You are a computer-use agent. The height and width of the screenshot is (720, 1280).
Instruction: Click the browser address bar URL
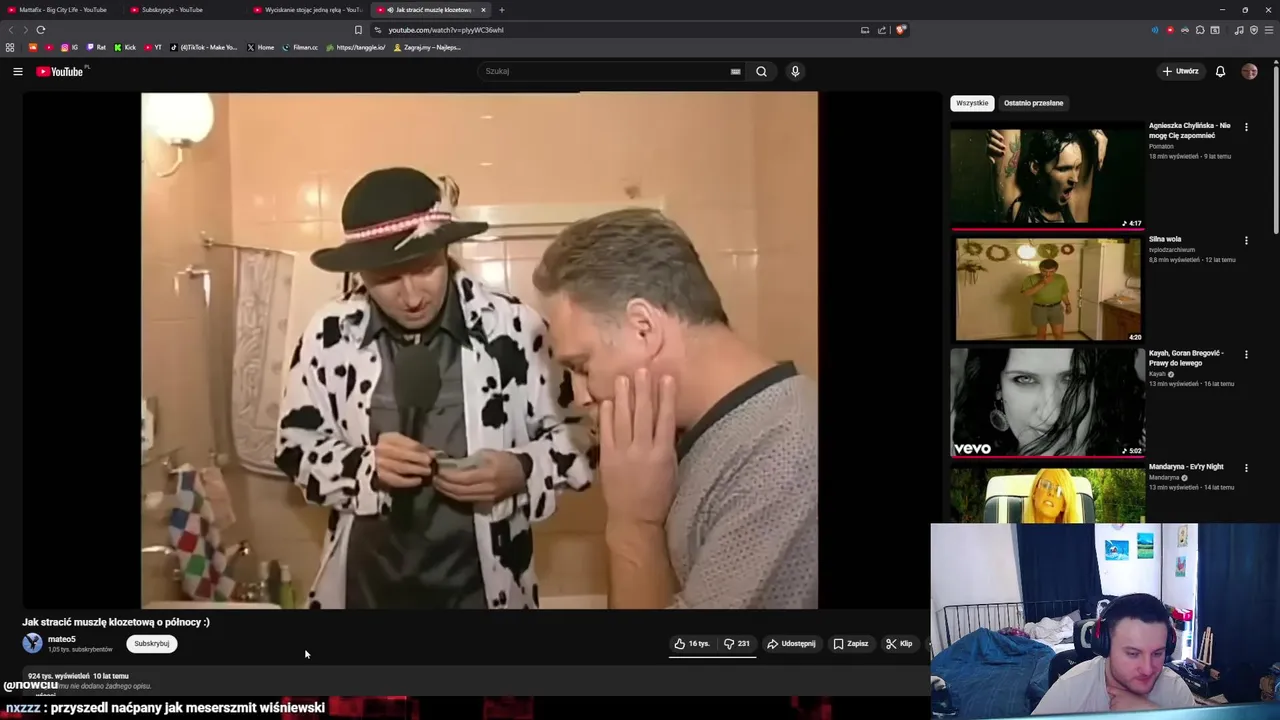[x=446, y=30]
